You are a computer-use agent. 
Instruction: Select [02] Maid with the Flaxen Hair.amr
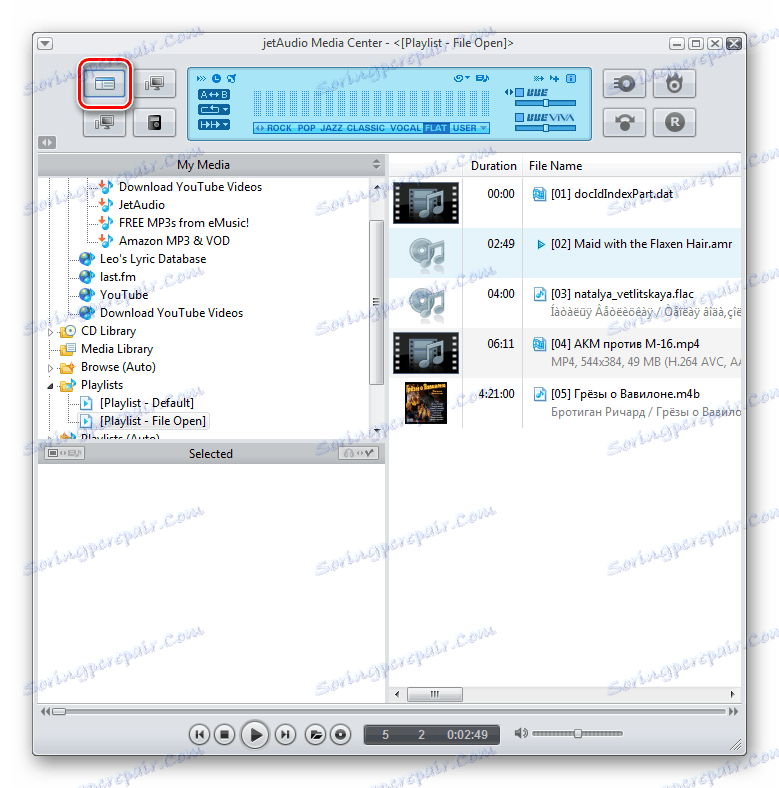click(x=641, y=244)
